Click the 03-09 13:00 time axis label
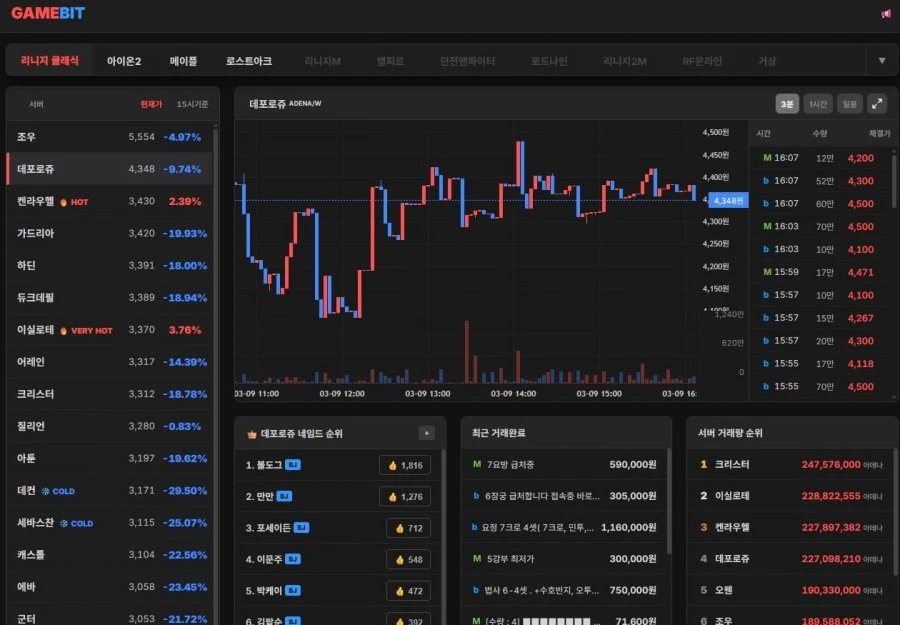900x625 pixels. pyautogui.click(x=428, y=394)
